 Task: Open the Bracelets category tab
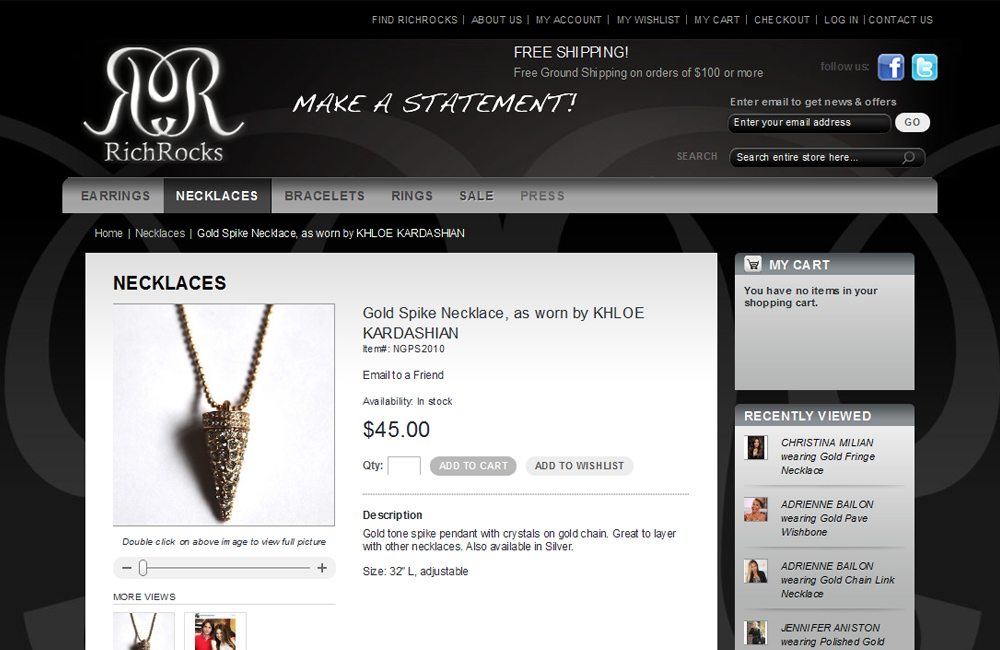tap(325, 196)
